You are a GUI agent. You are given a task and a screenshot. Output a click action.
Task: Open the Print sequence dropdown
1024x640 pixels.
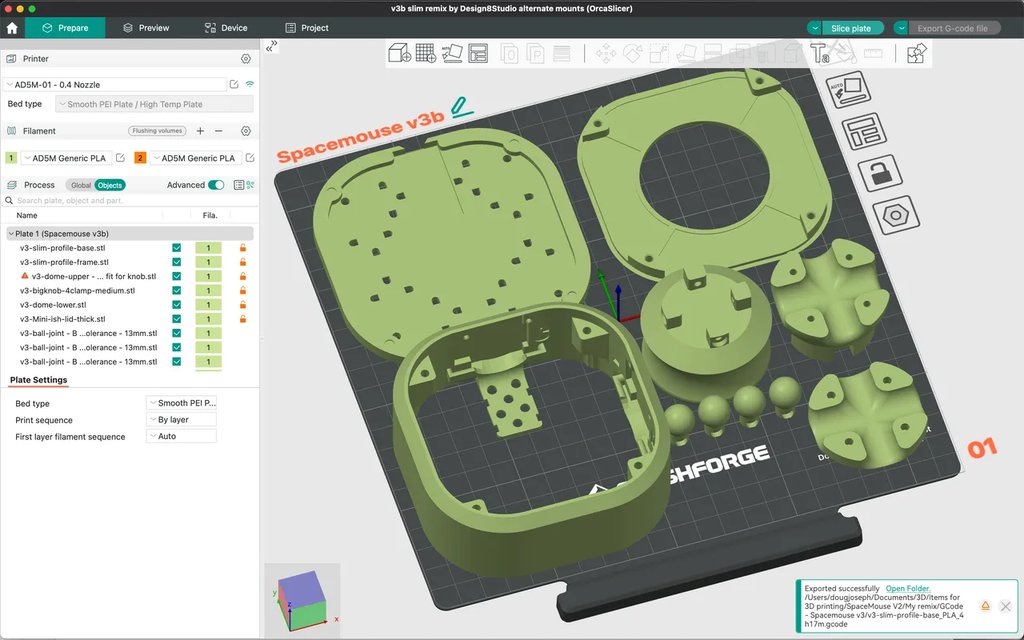(x=181, y=419)
